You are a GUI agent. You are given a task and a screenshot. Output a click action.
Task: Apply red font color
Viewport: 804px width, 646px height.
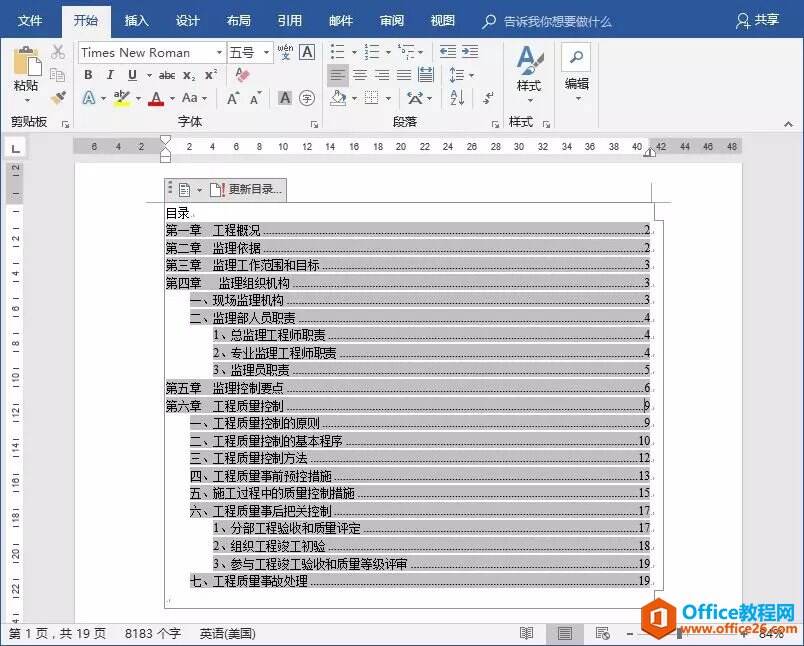tap(156, 97)
